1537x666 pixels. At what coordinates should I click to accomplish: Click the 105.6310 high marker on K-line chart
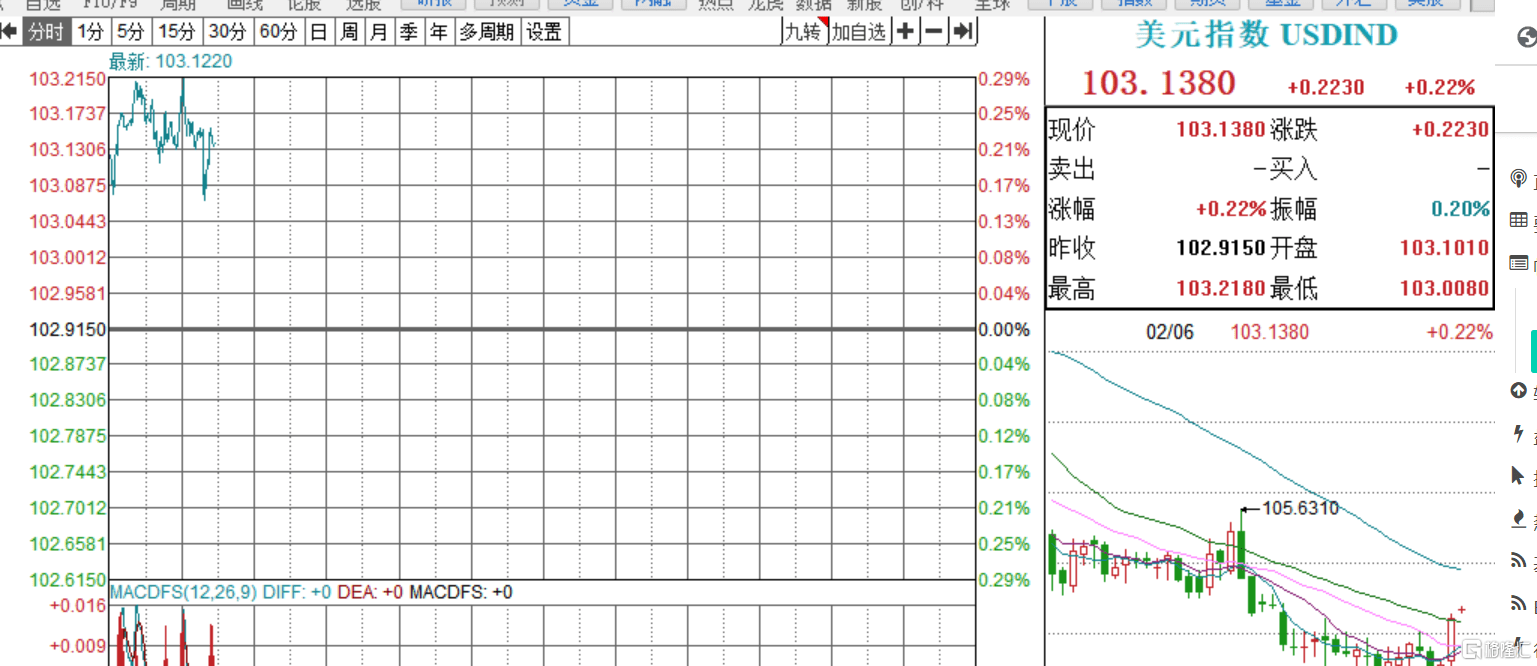click(1300, 509)
